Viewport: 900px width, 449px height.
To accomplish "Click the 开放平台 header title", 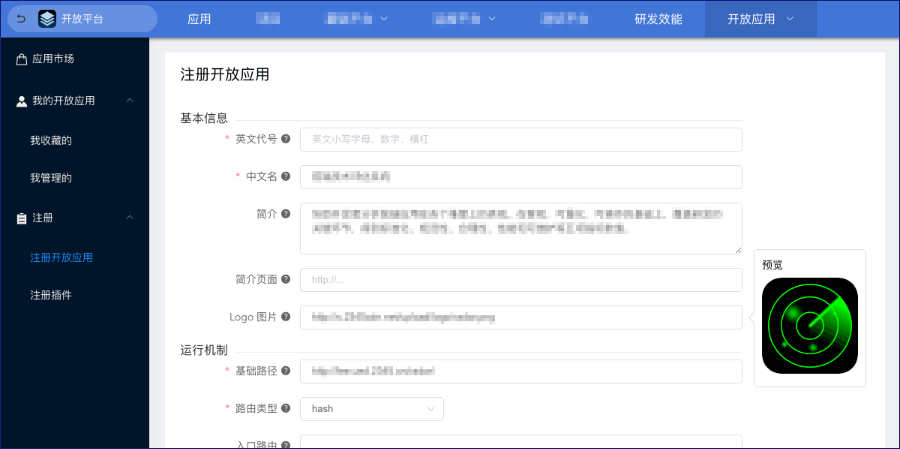I will pos(83,19).
